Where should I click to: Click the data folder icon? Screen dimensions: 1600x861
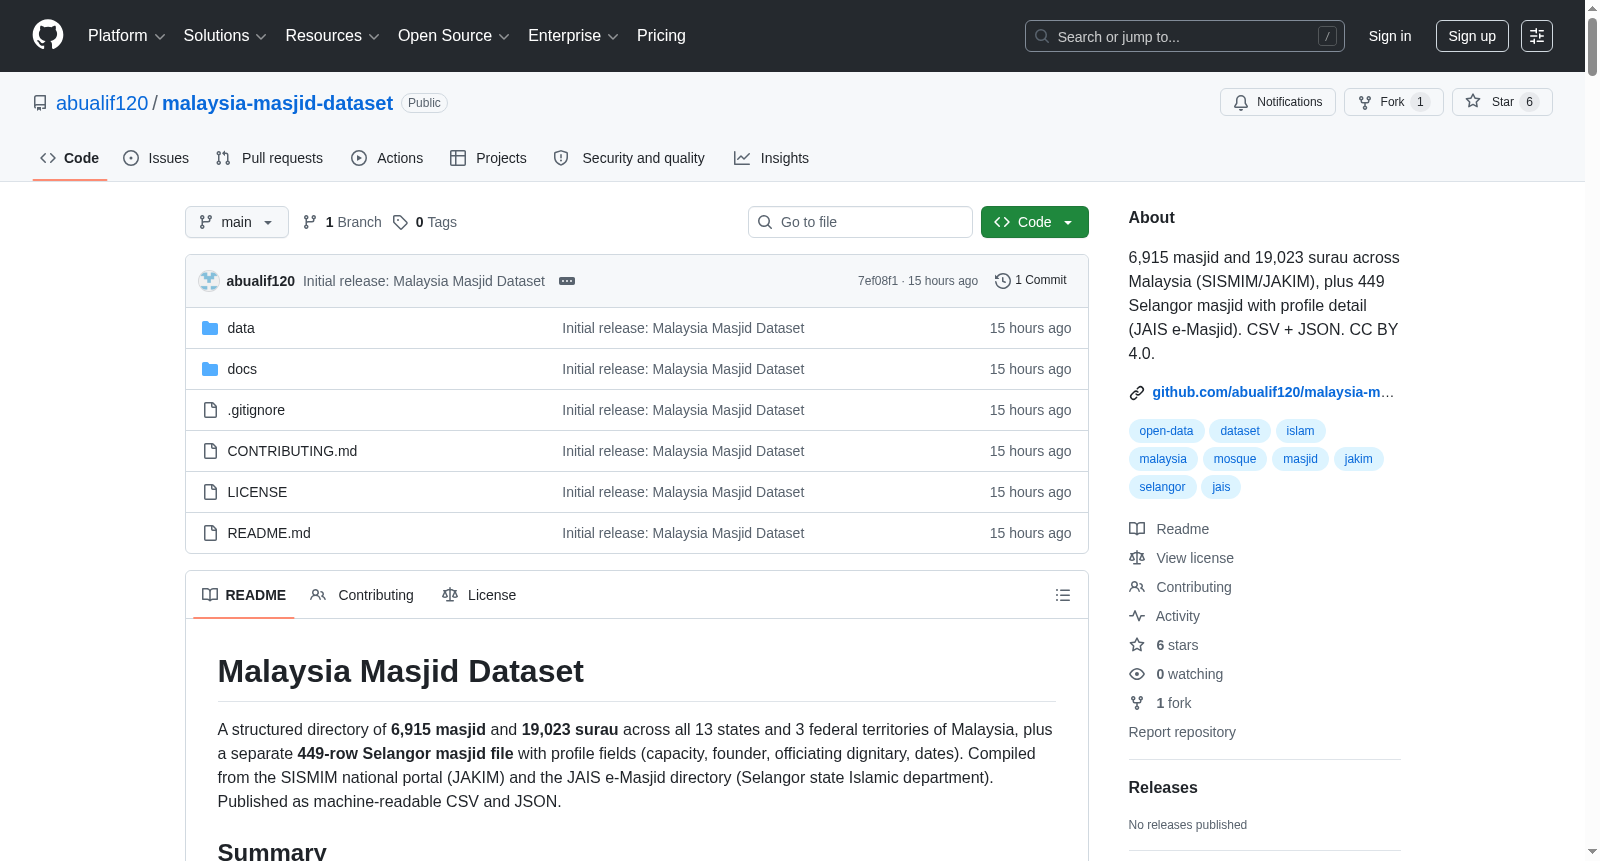click(x=210, y=328)
